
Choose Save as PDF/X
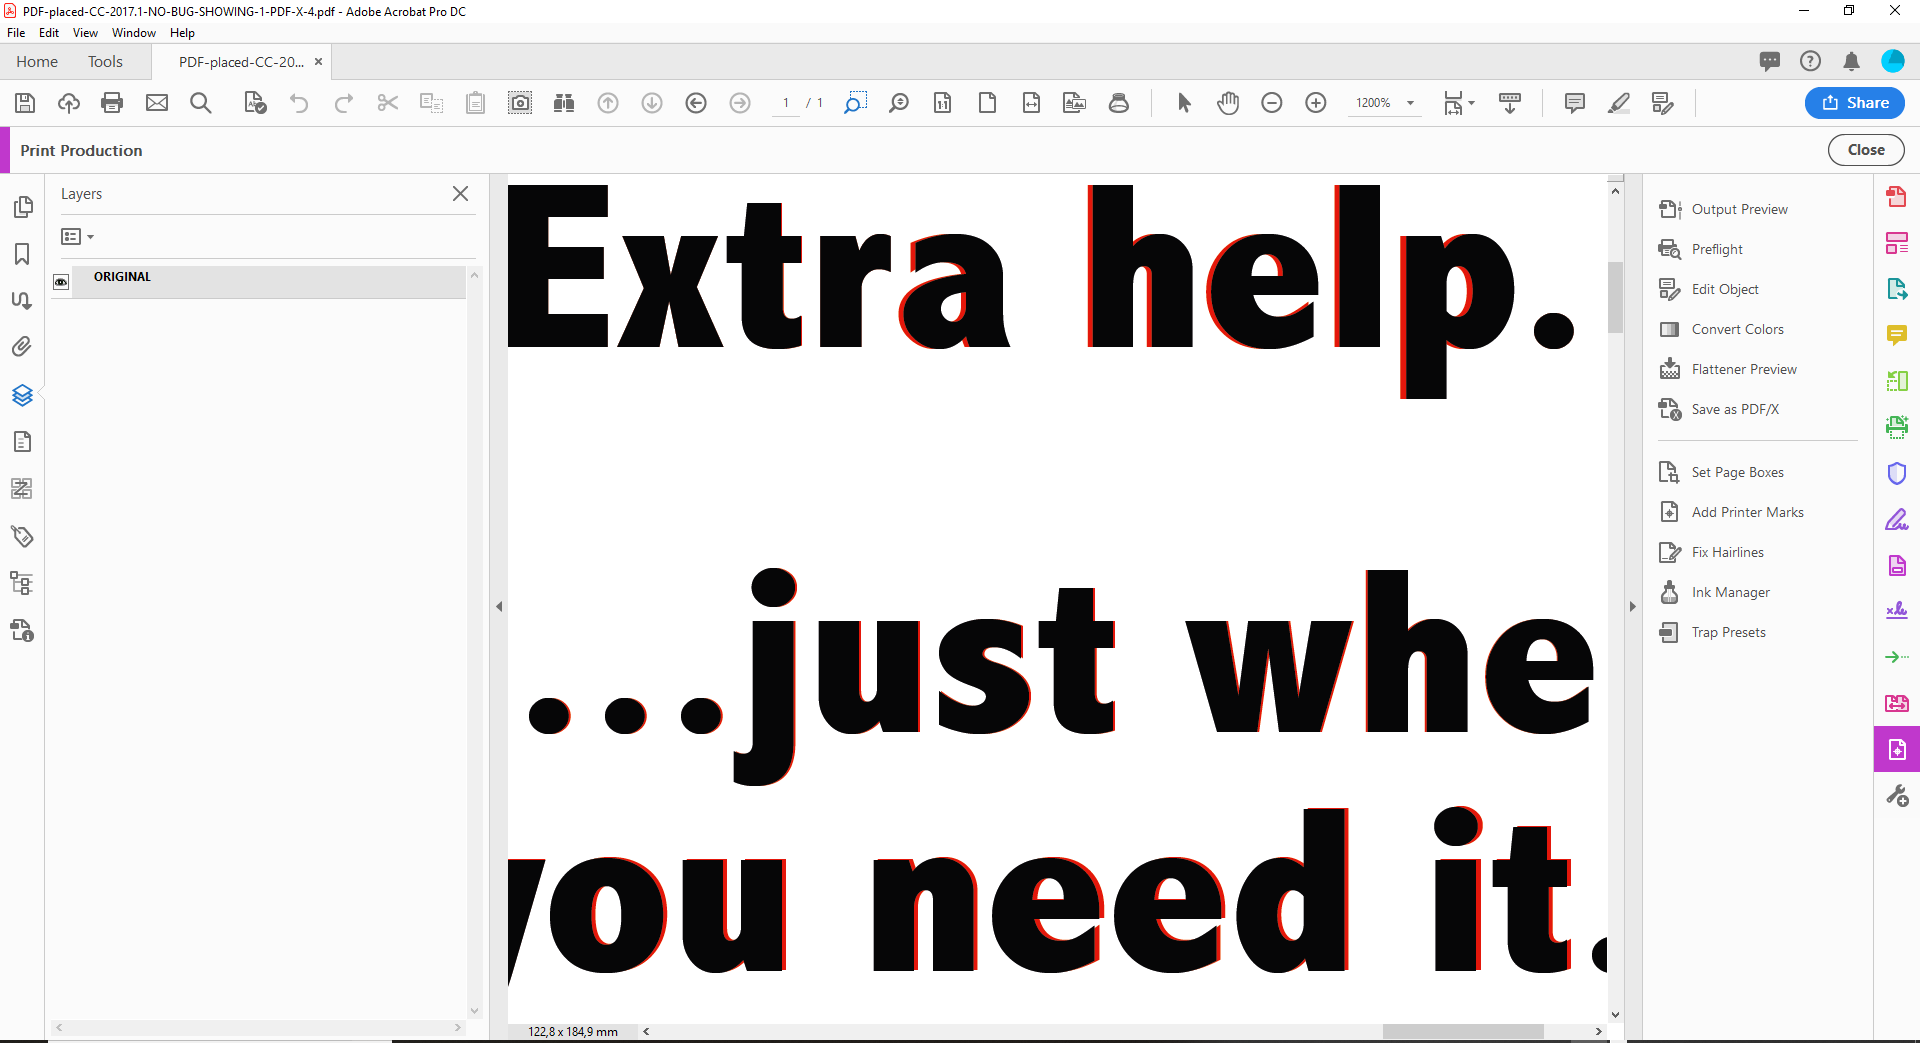(x=1734, y=409)
